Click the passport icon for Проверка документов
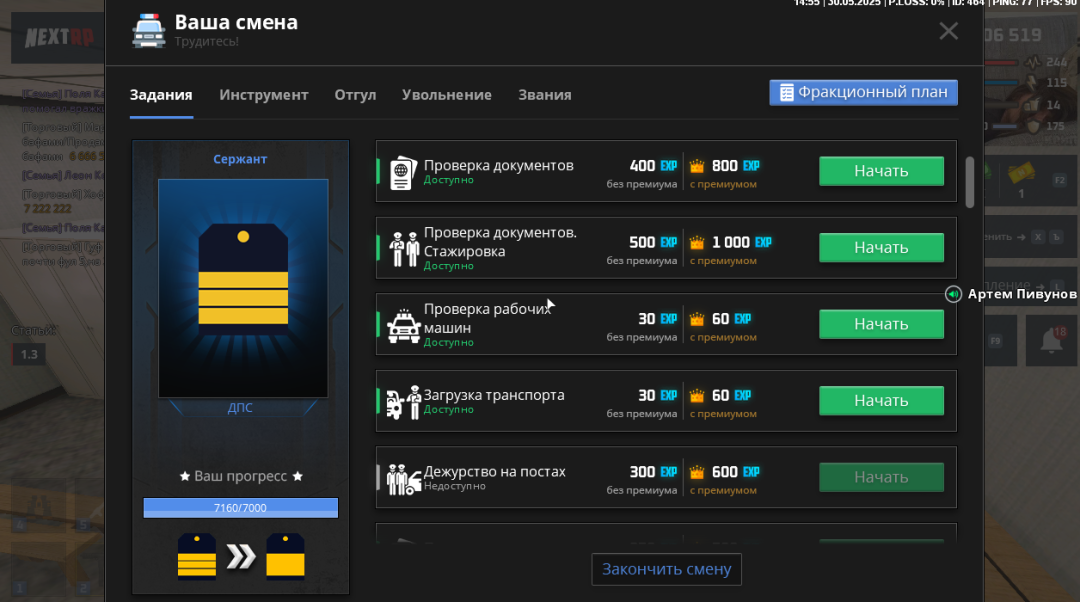The image size is (1080, 602). pyautogui.click(x=401, y=171)
